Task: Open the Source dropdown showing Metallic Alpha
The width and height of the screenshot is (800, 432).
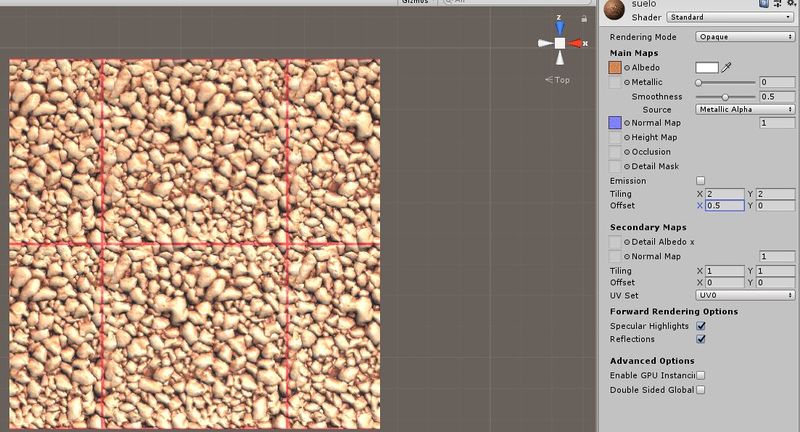Action: coord(745,109)
